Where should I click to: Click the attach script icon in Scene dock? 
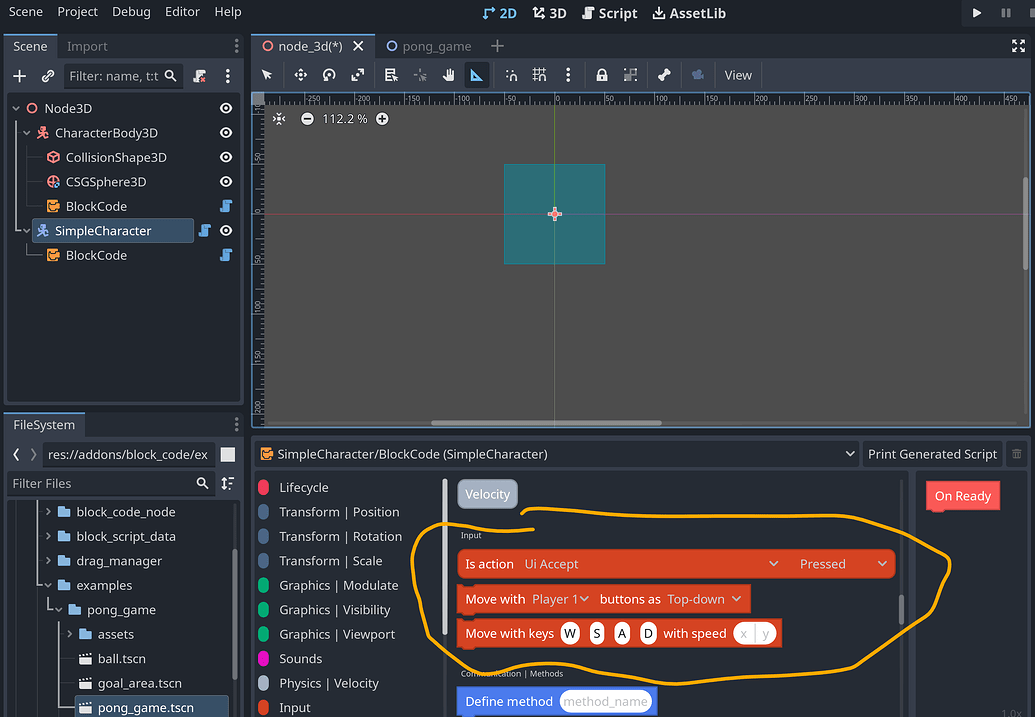(x=199, y=76)
